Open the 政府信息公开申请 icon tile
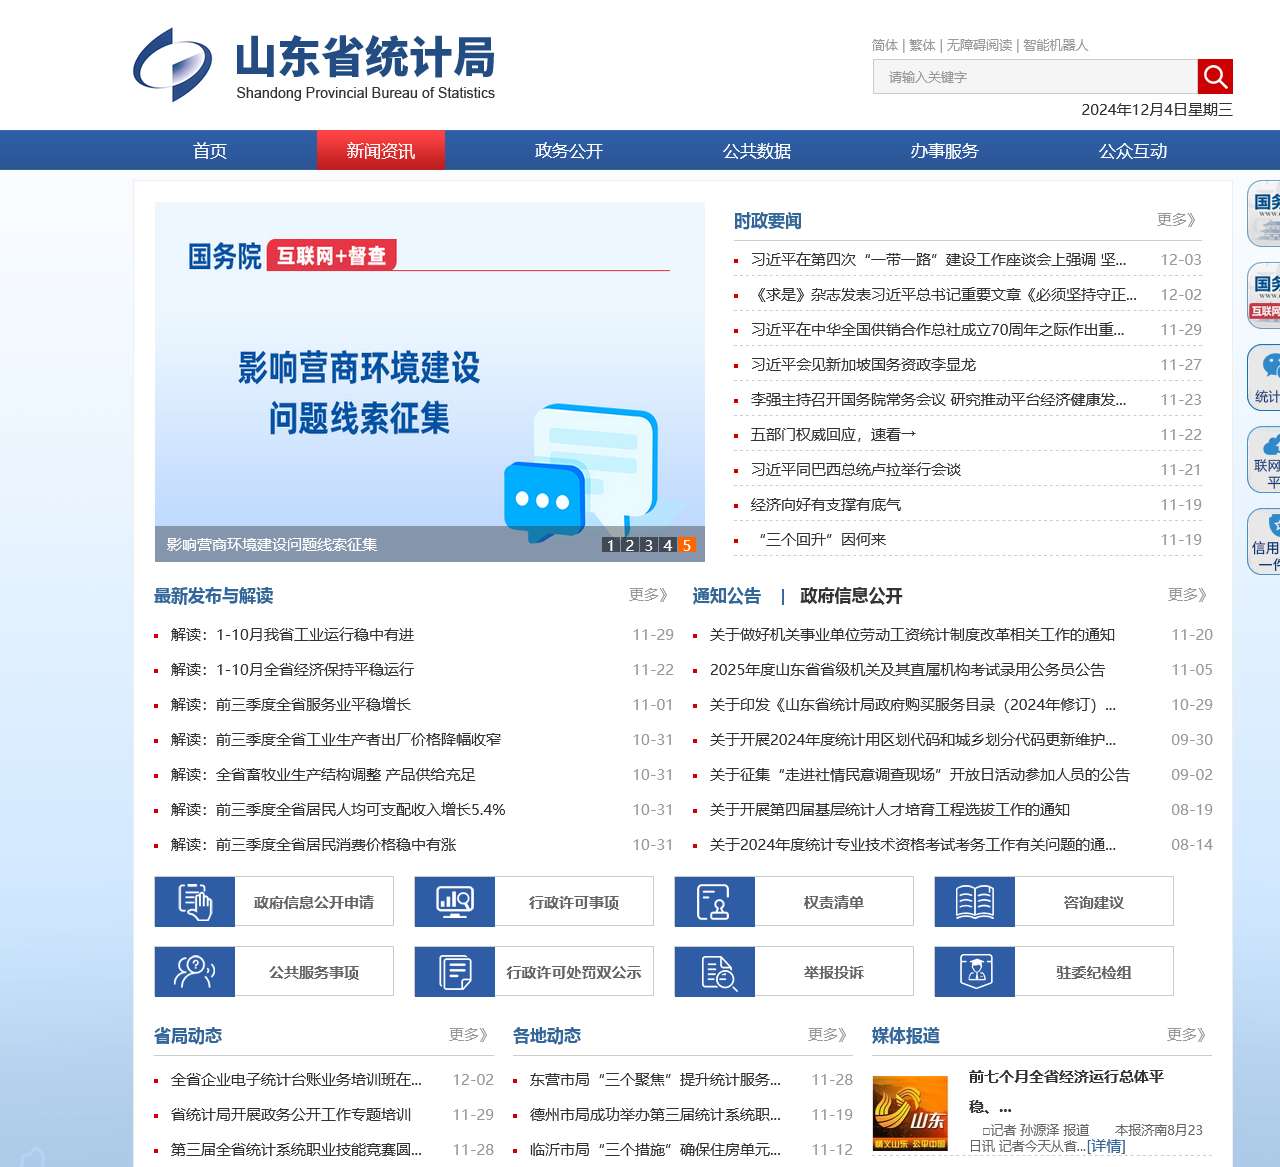 coord(274,902)
